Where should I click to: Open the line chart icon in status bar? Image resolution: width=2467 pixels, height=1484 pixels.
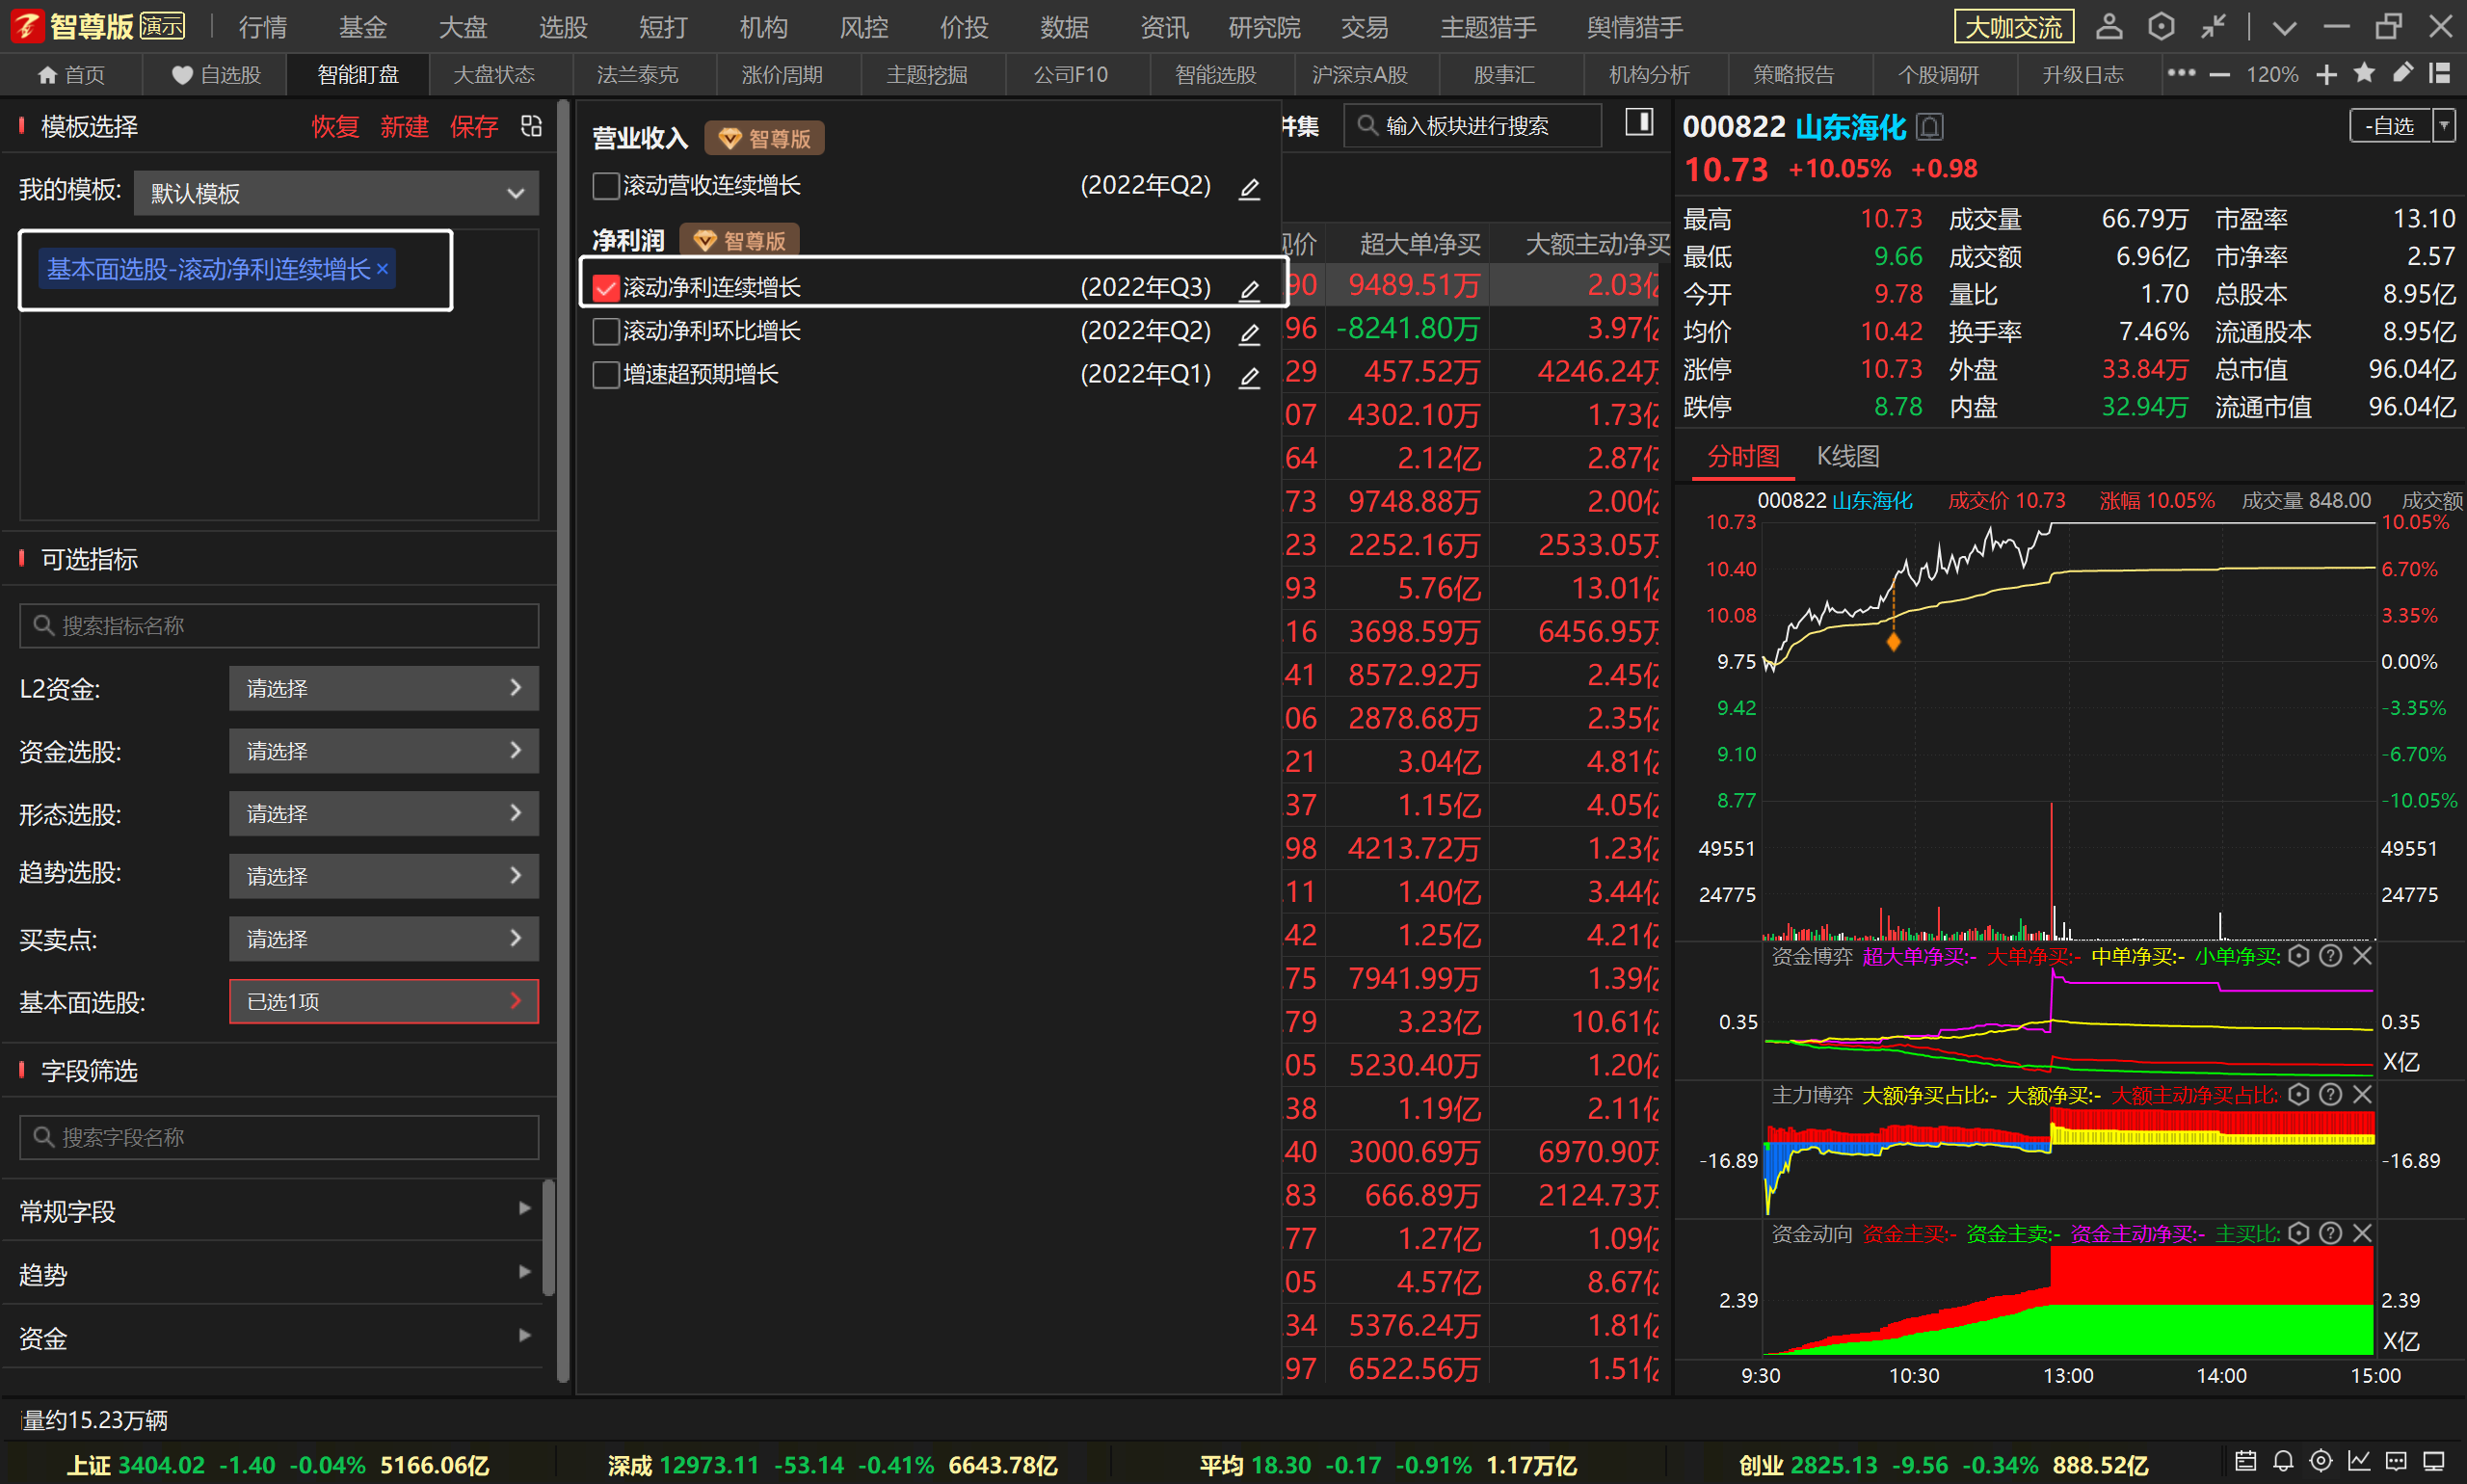(2359, 1461)
